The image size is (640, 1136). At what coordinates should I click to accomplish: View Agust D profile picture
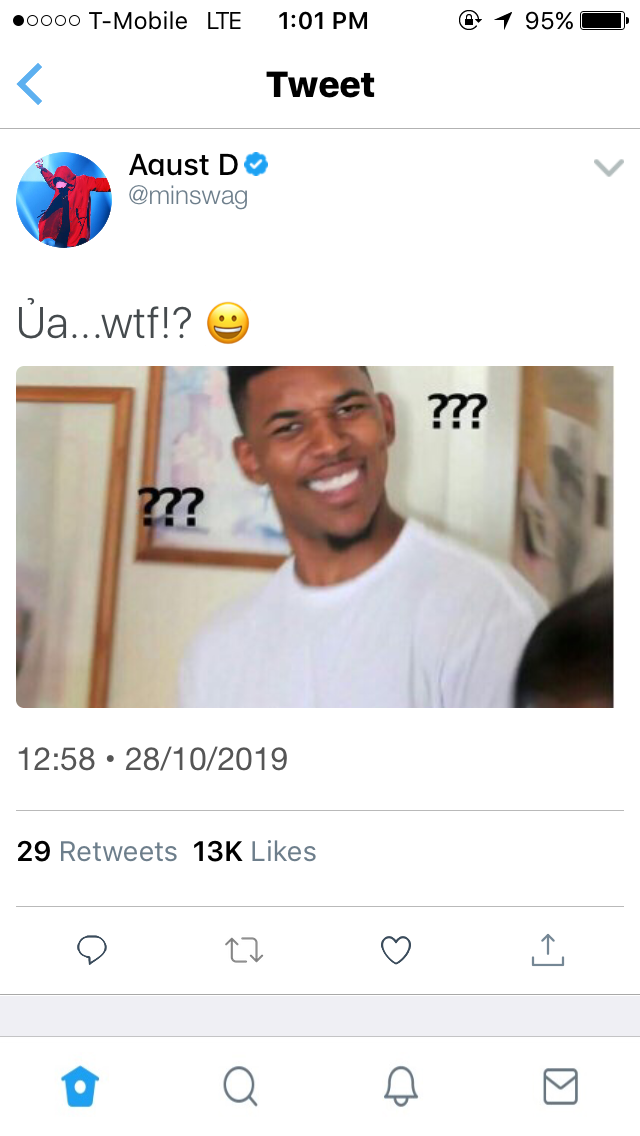pyautogui.click(x=64, y=200)
